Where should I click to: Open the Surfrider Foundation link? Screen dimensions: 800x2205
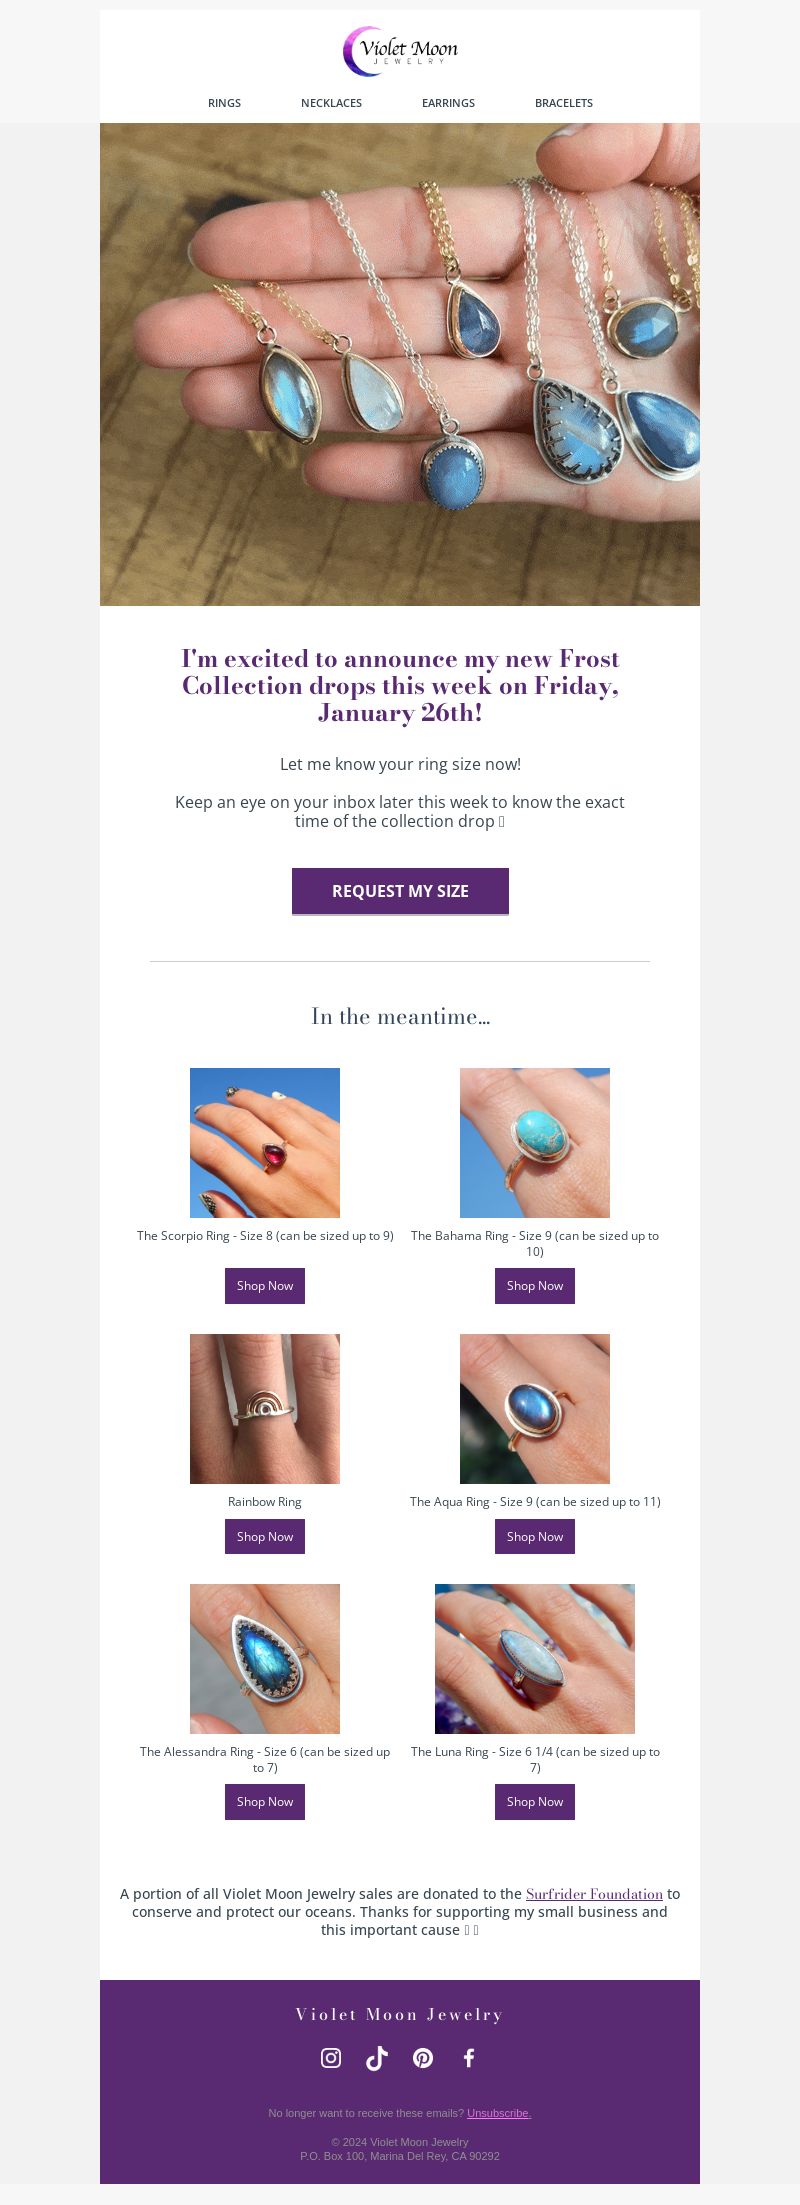[x=594, y=1894]
